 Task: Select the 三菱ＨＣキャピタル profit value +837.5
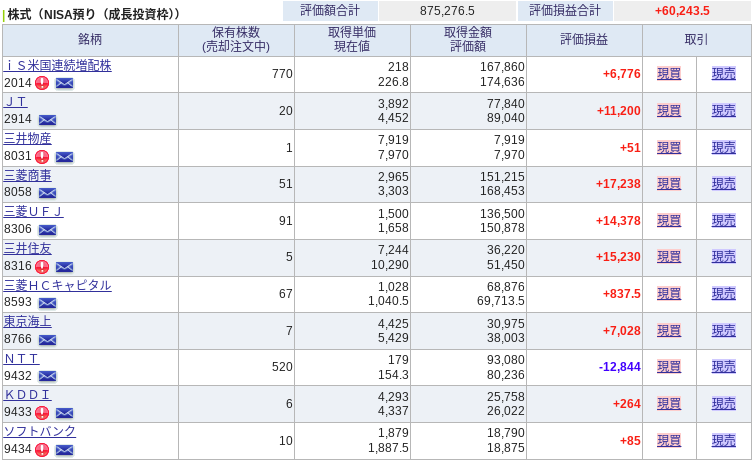(x=622, y=294)
